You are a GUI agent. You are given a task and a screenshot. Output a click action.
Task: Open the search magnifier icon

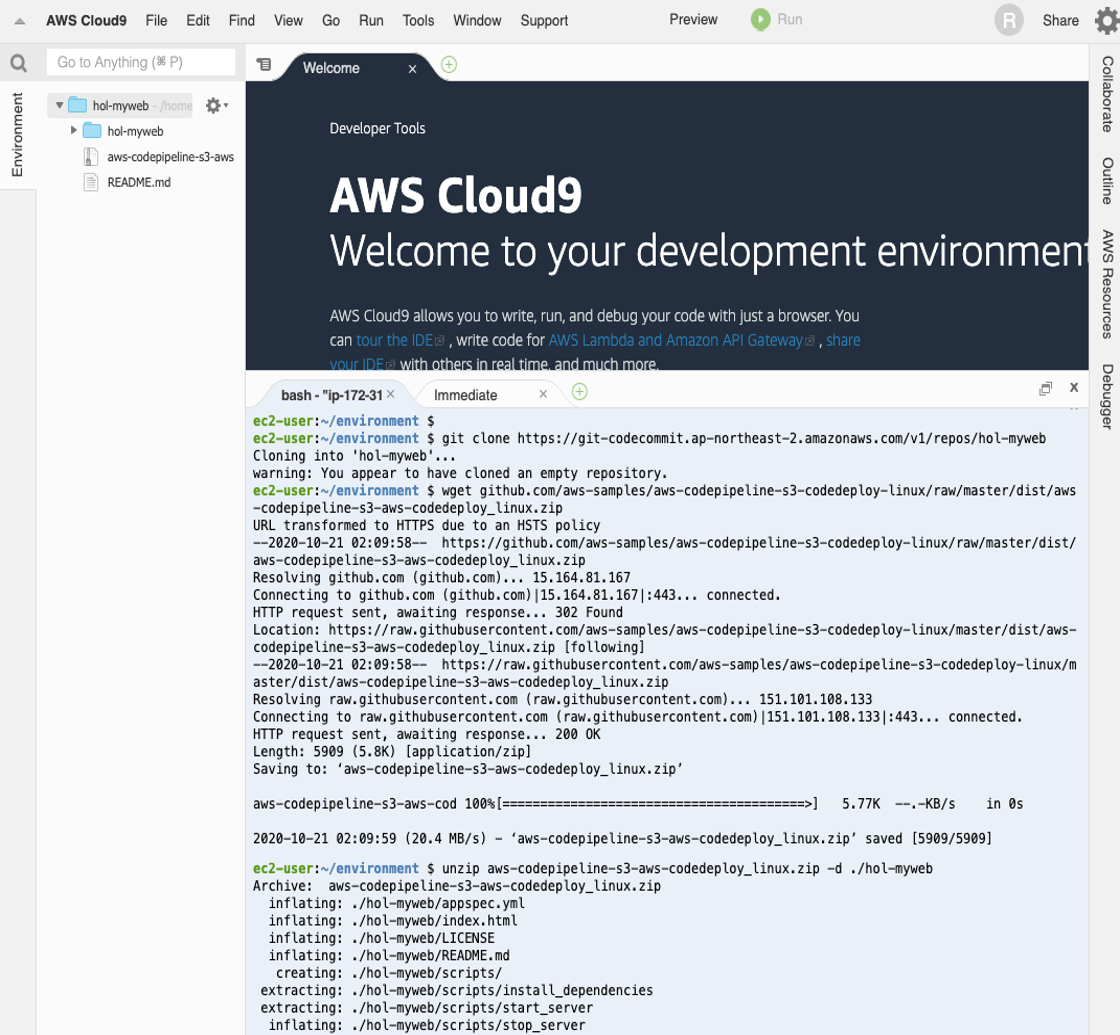click(x=19, y=64)
